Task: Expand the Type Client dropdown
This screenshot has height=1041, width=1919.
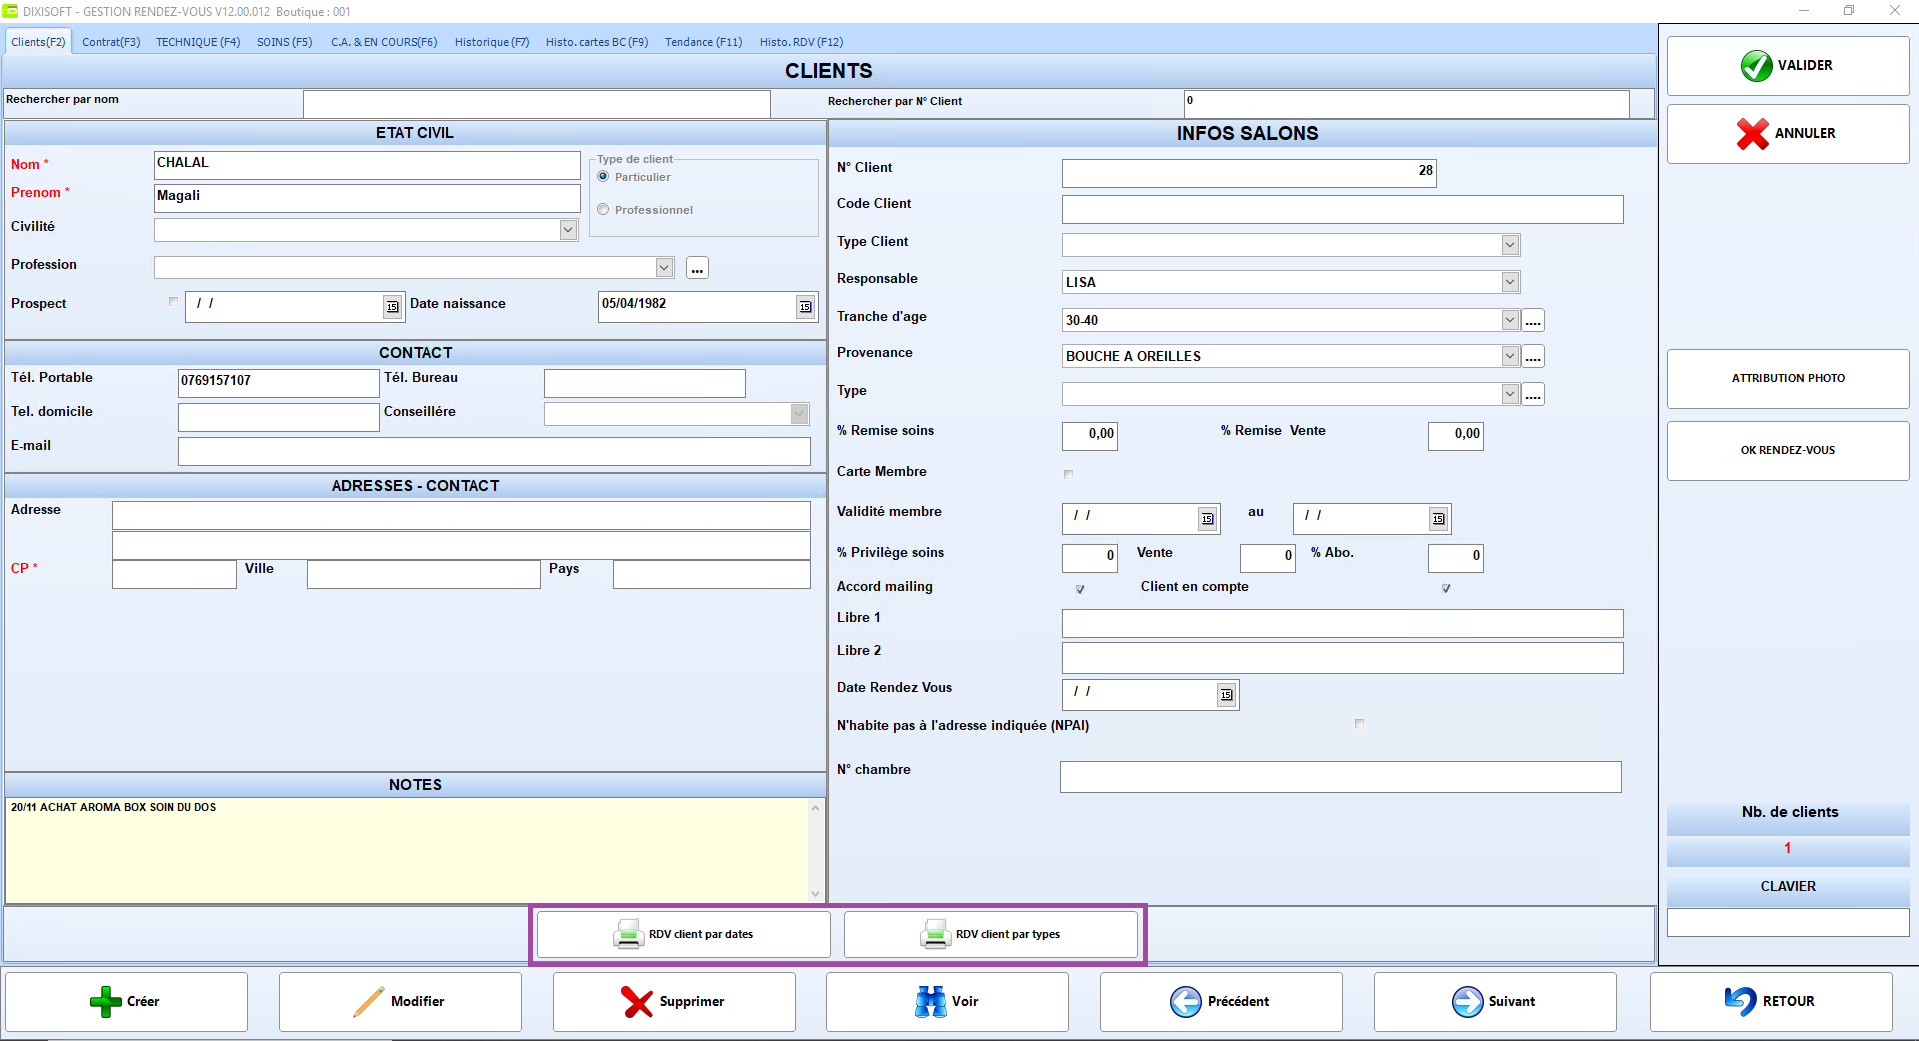Action: pyautogui.click(x=1510, y=245)
